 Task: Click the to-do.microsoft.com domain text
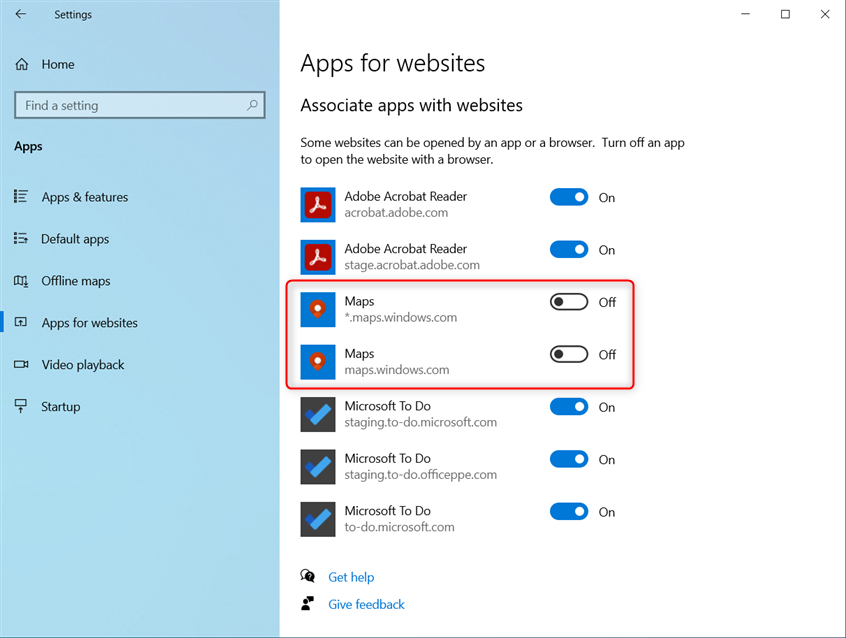(399, 527)
